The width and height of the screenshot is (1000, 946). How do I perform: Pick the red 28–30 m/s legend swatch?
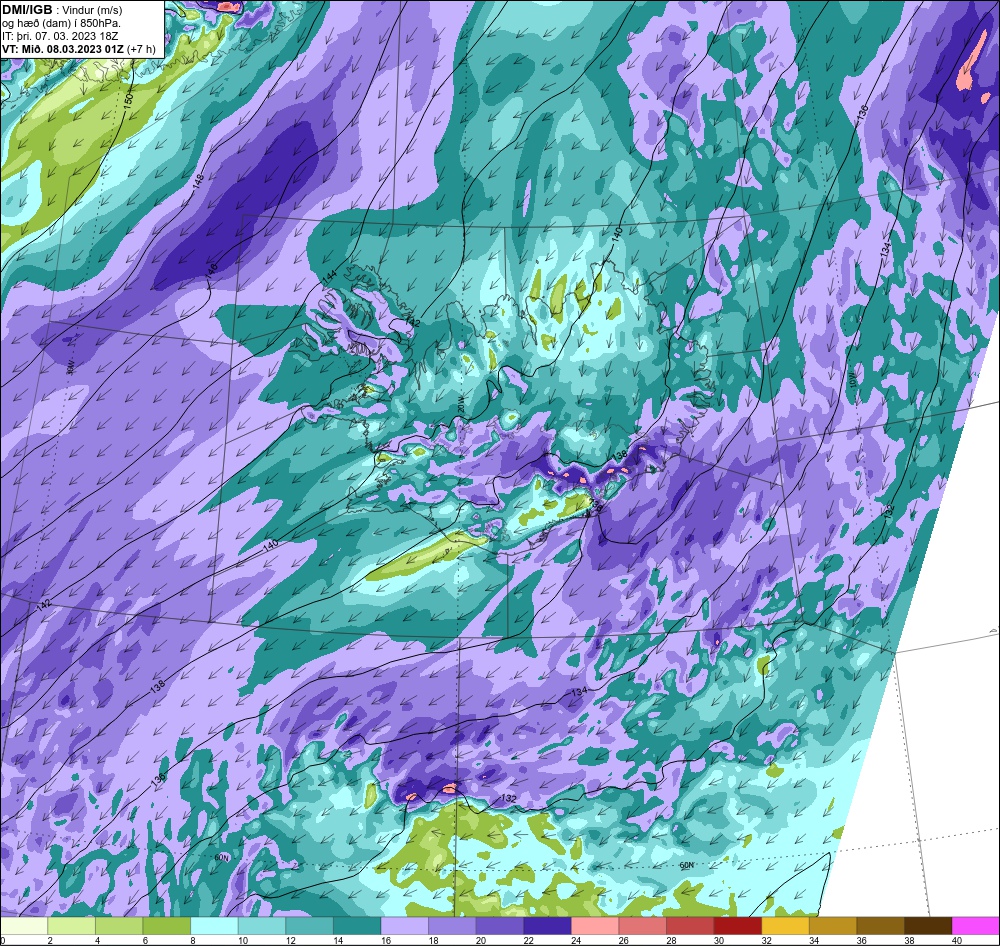pyautogui.click(x=690, y=926)
